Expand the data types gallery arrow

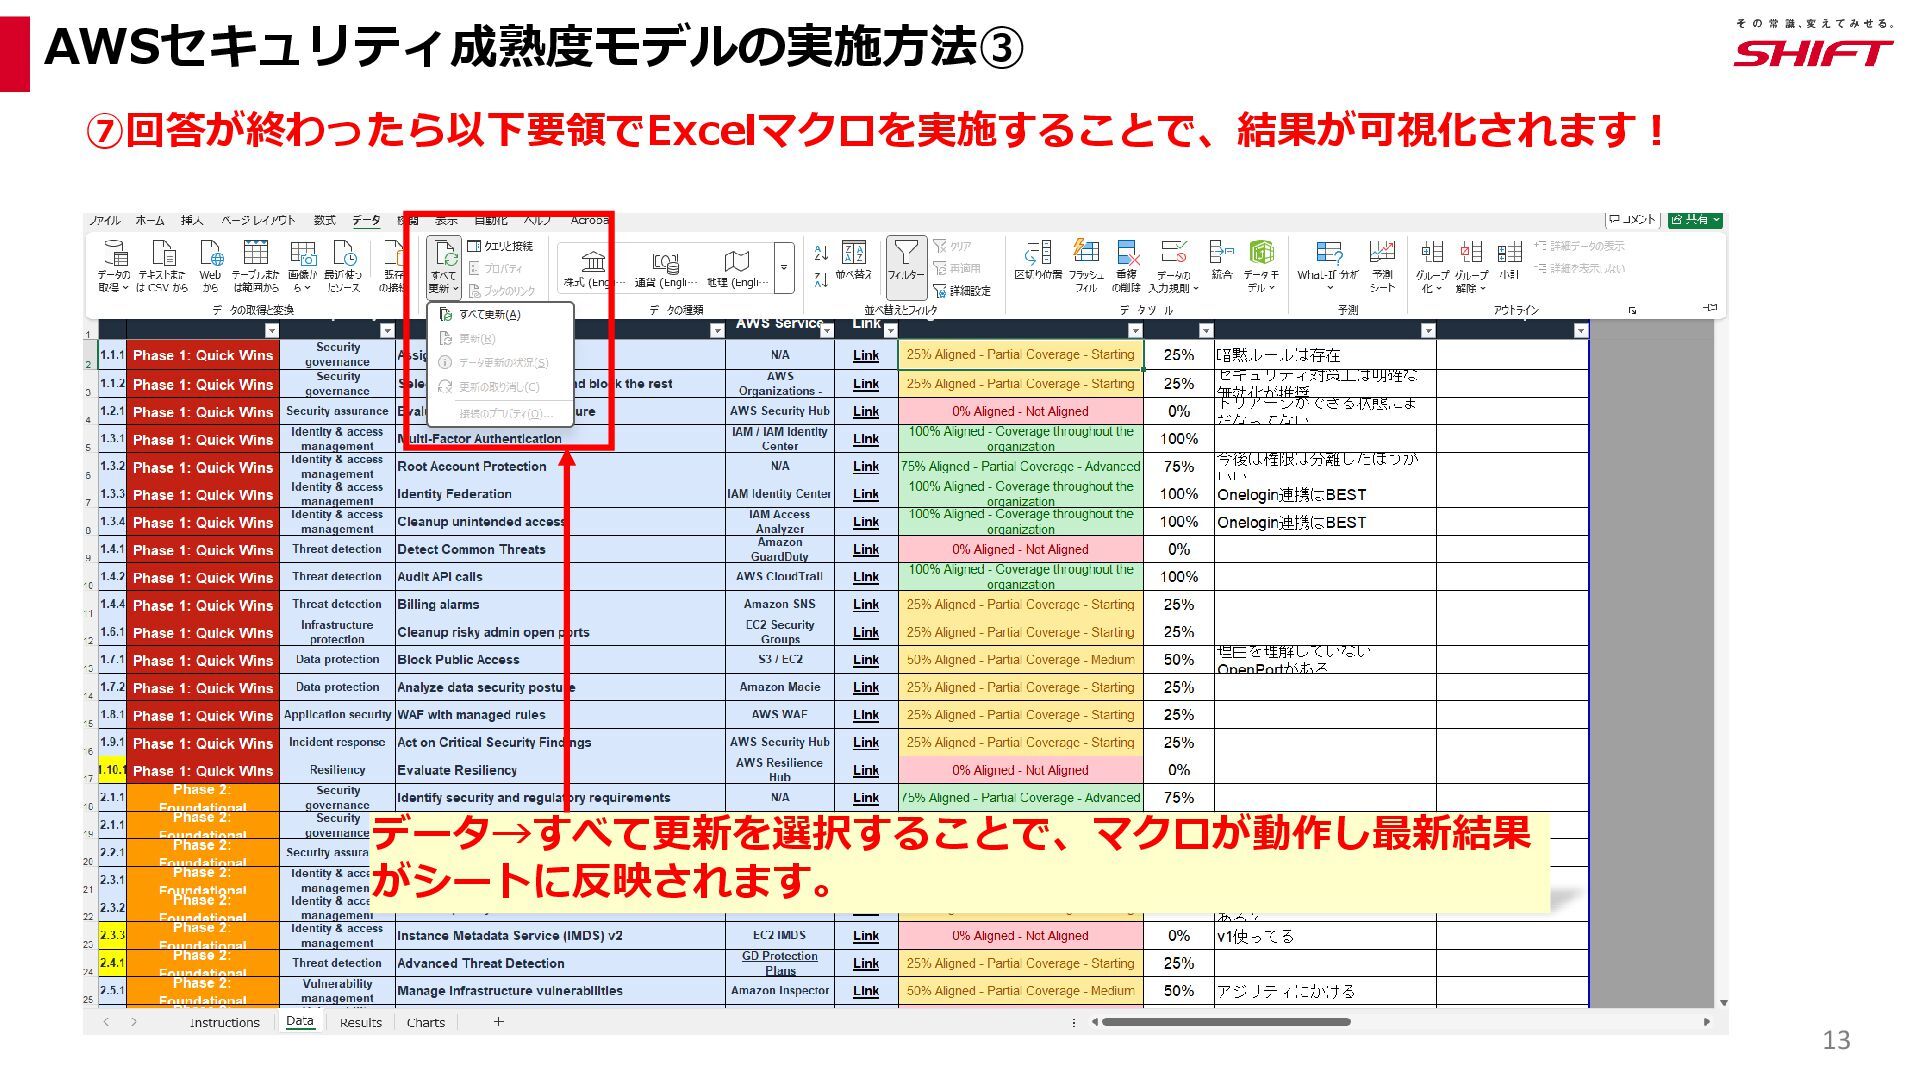click(784, 268)
